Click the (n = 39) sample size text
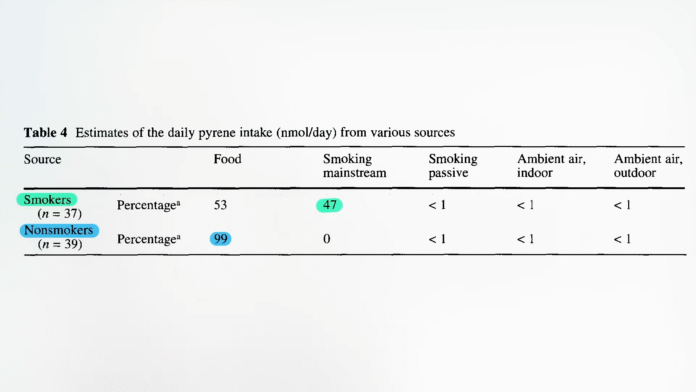This screenshot has height=392, width=696. click(60, 244)
